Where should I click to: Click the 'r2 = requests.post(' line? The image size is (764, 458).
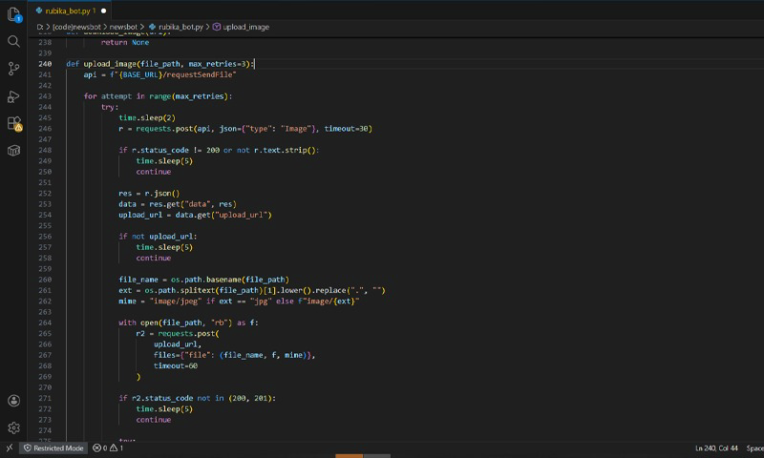[177, 333]
